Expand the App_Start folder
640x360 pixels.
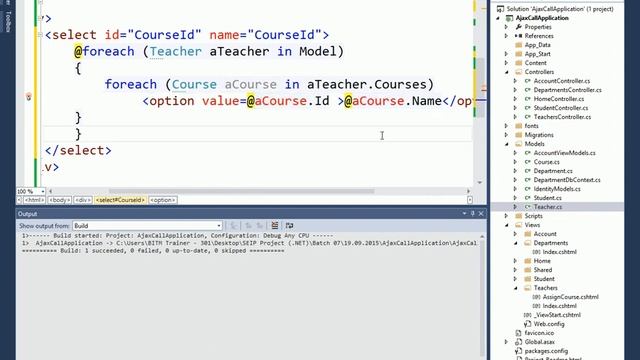pos(507,54)
